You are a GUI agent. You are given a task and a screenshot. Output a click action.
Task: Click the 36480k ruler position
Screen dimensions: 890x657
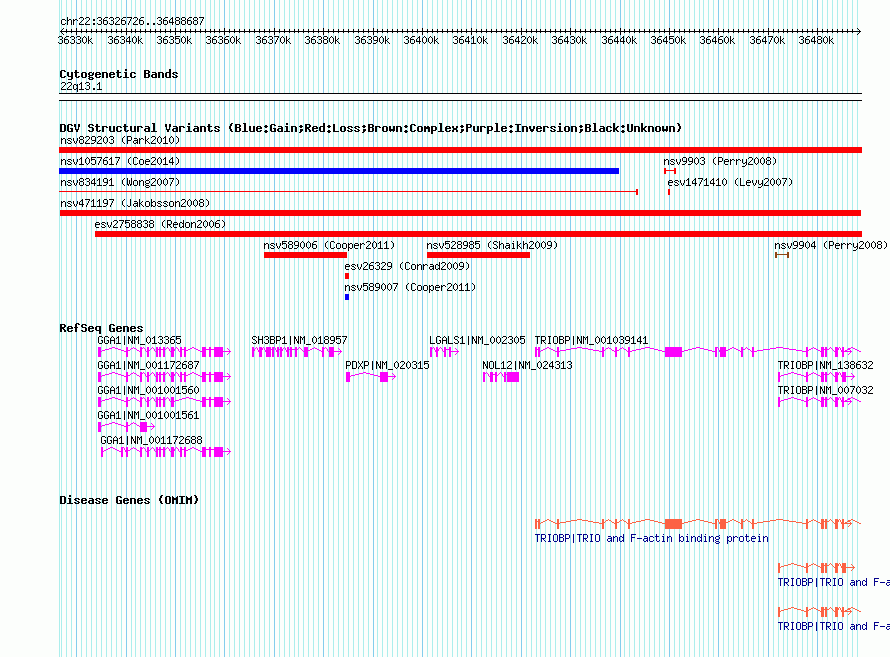[816, 40]
